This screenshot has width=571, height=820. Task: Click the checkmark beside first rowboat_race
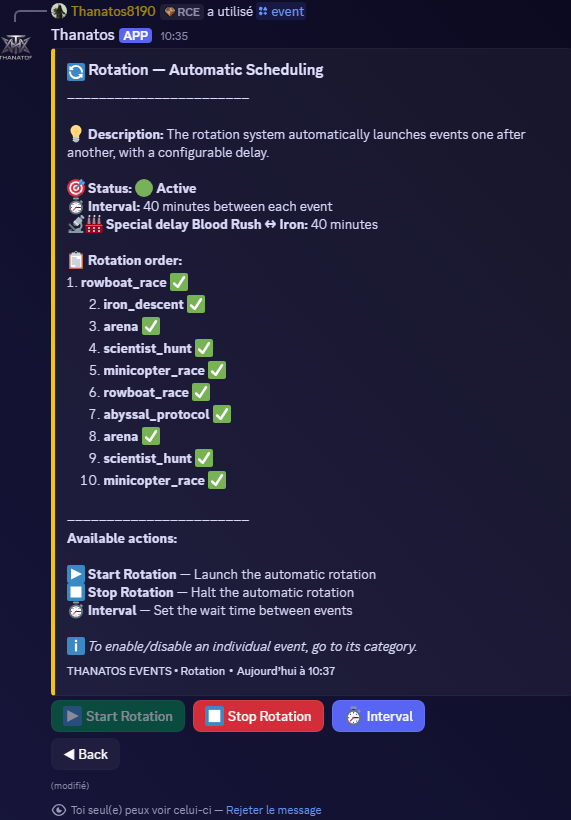click(179, 282)
